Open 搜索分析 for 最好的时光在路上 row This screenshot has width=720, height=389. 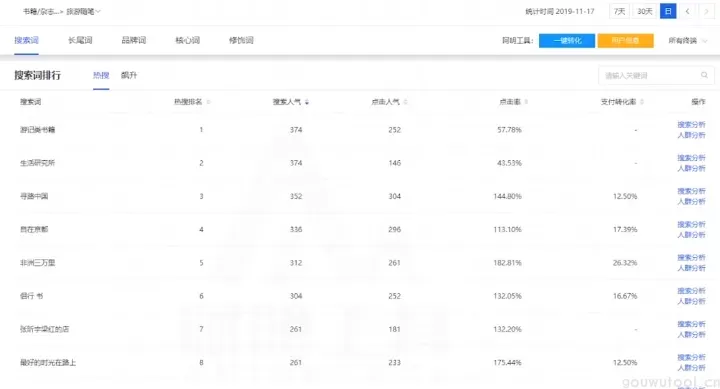[691, 357]
